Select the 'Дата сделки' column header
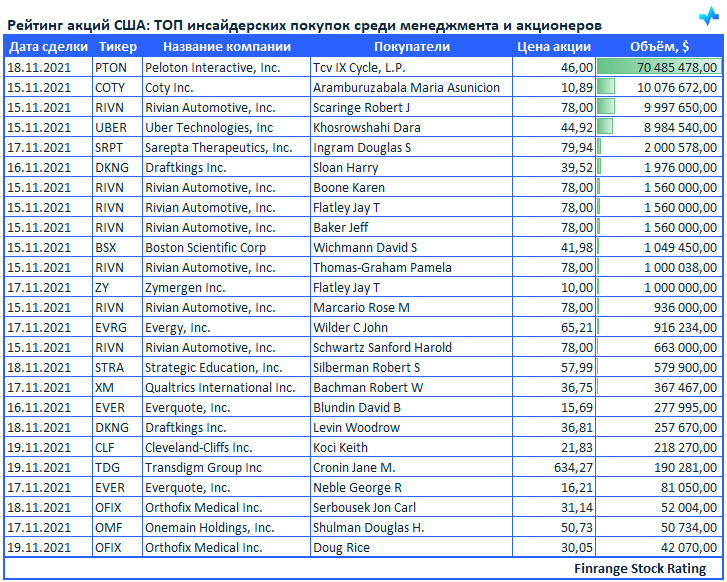The image size is (727, 582). click(x=48, y=47)
